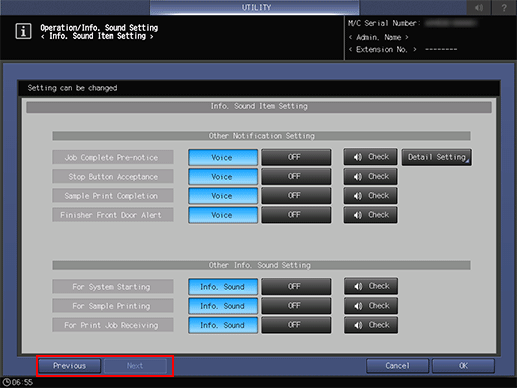Click the speaker icon in top bar
This screenshot has width=517, height=388.
pos(479,7)
